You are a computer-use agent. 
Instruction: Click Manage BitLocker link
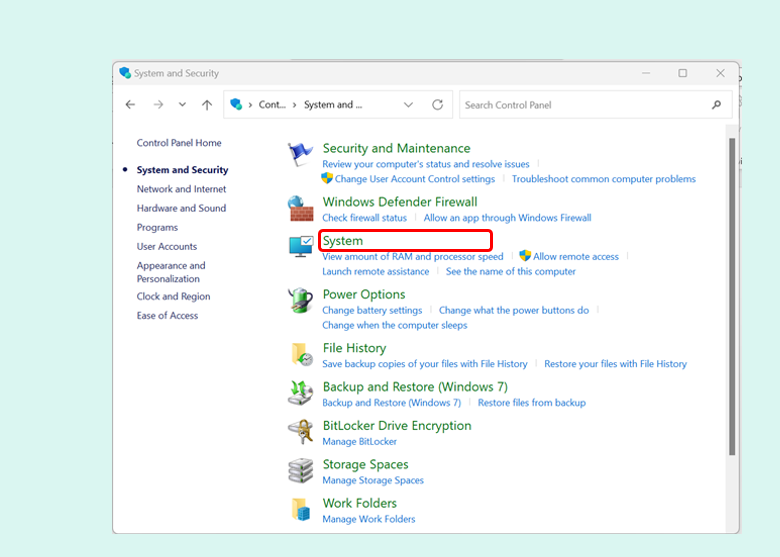[360, 442]
